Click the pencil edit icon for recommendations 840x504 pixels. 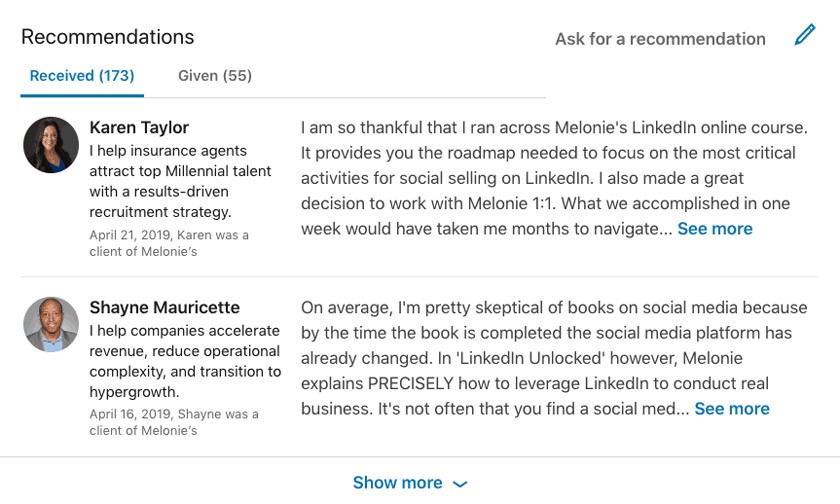tap(805, 36)
